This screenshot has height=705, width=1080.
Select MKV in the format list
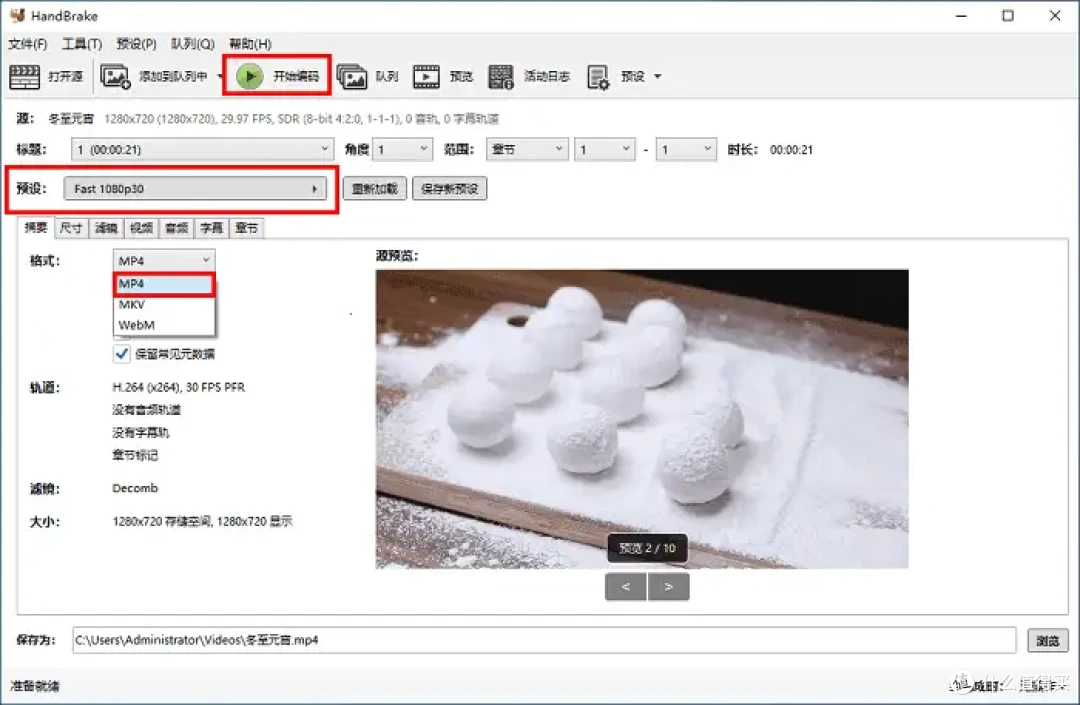164,304
